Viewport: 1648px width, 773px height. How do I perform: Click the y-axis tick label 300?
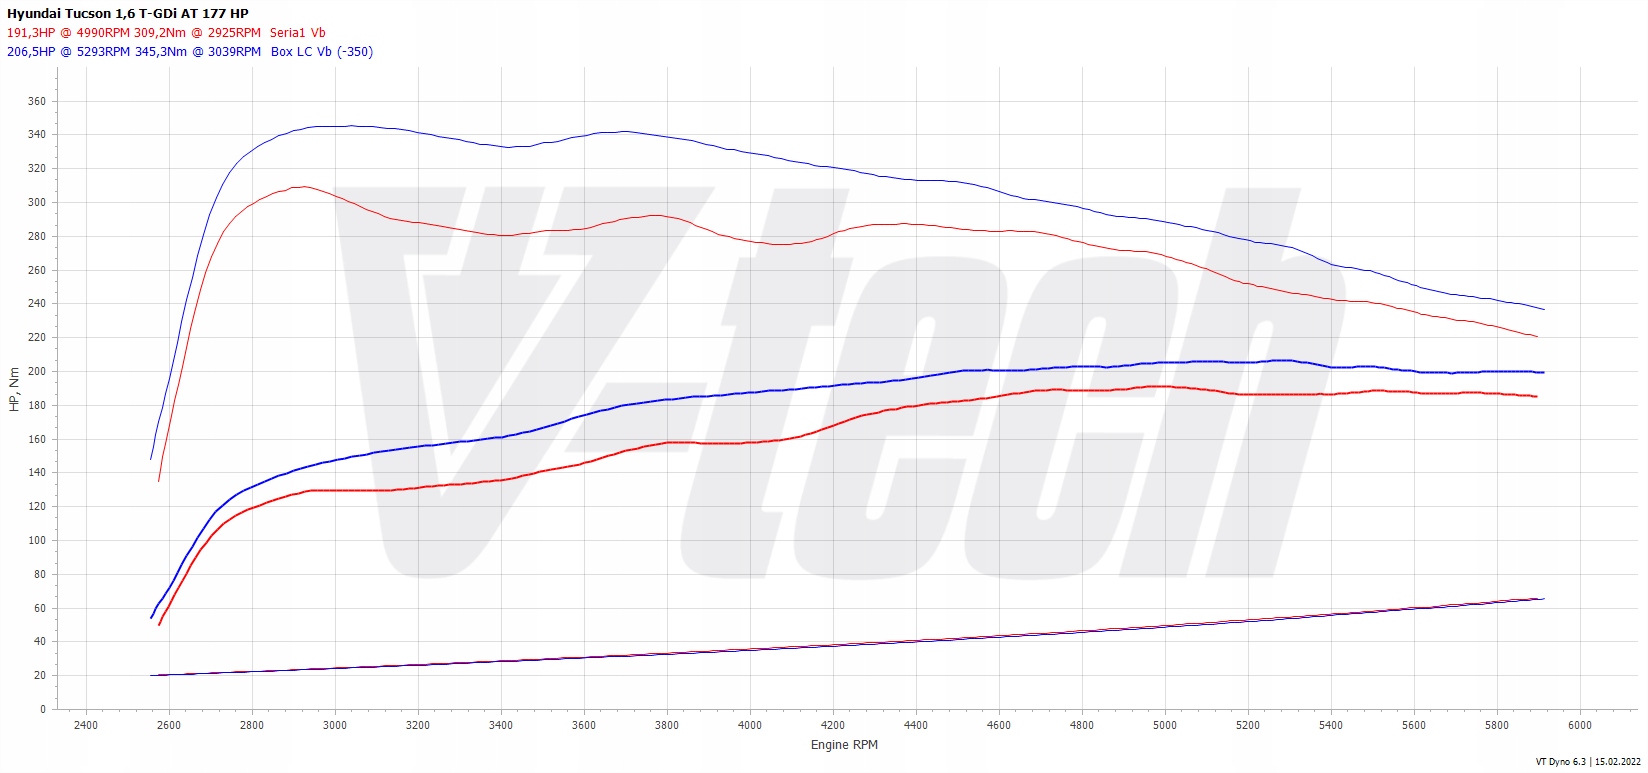tap(37, 202)
